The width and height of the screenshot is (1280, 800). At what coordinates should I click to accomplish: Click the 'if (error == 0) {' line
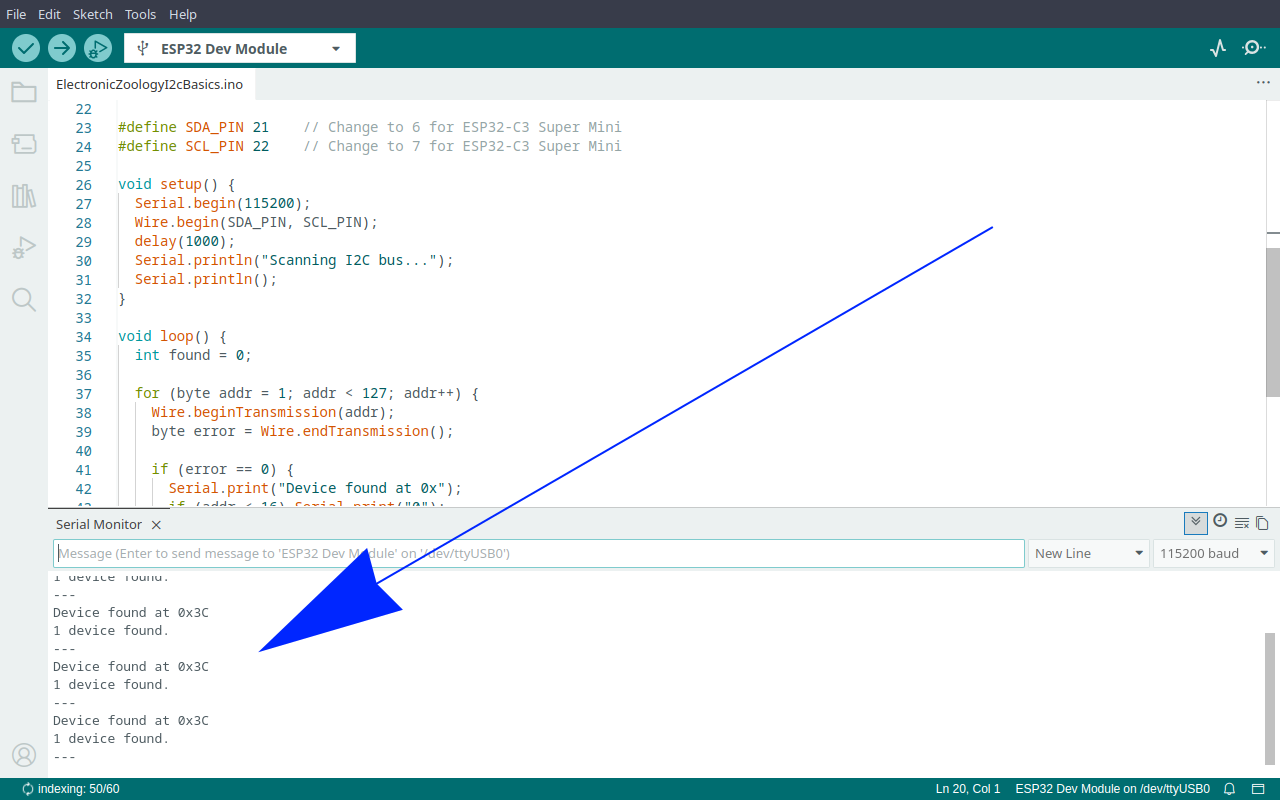(223, 469)
